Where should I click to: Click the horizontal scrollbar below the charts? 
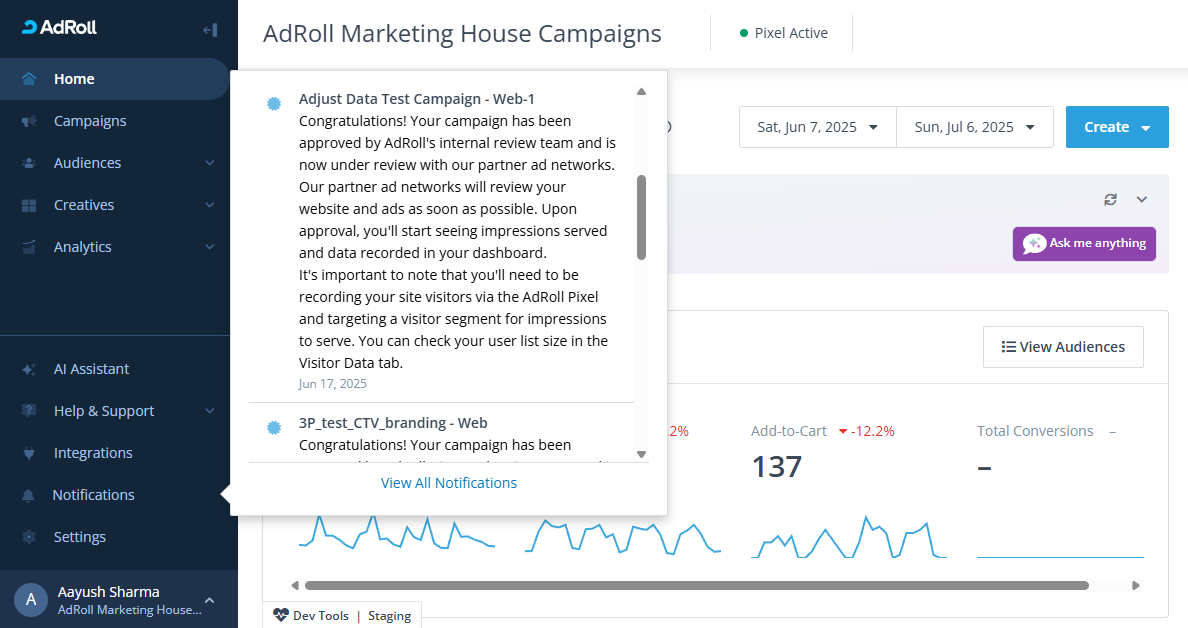[x=696, y=585]
